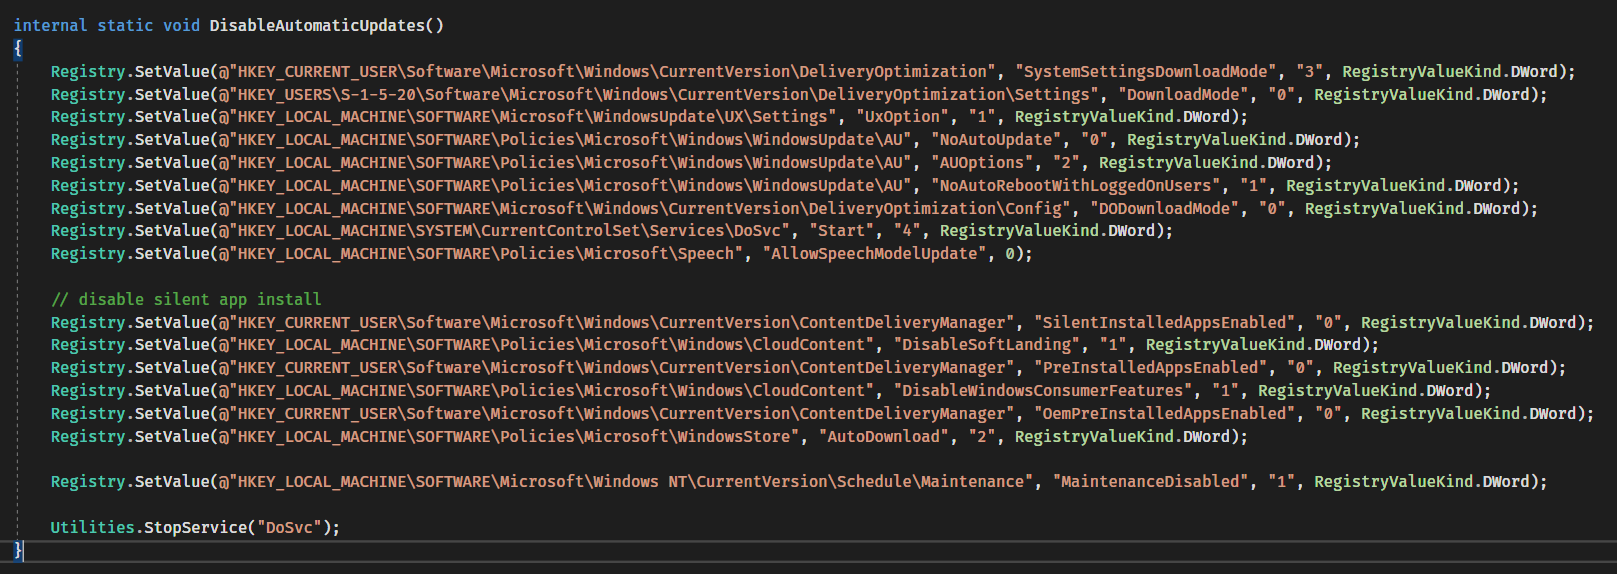
Task: Click the DisableAutomaticUpdates method name
Action: click(x=317, y=26)
